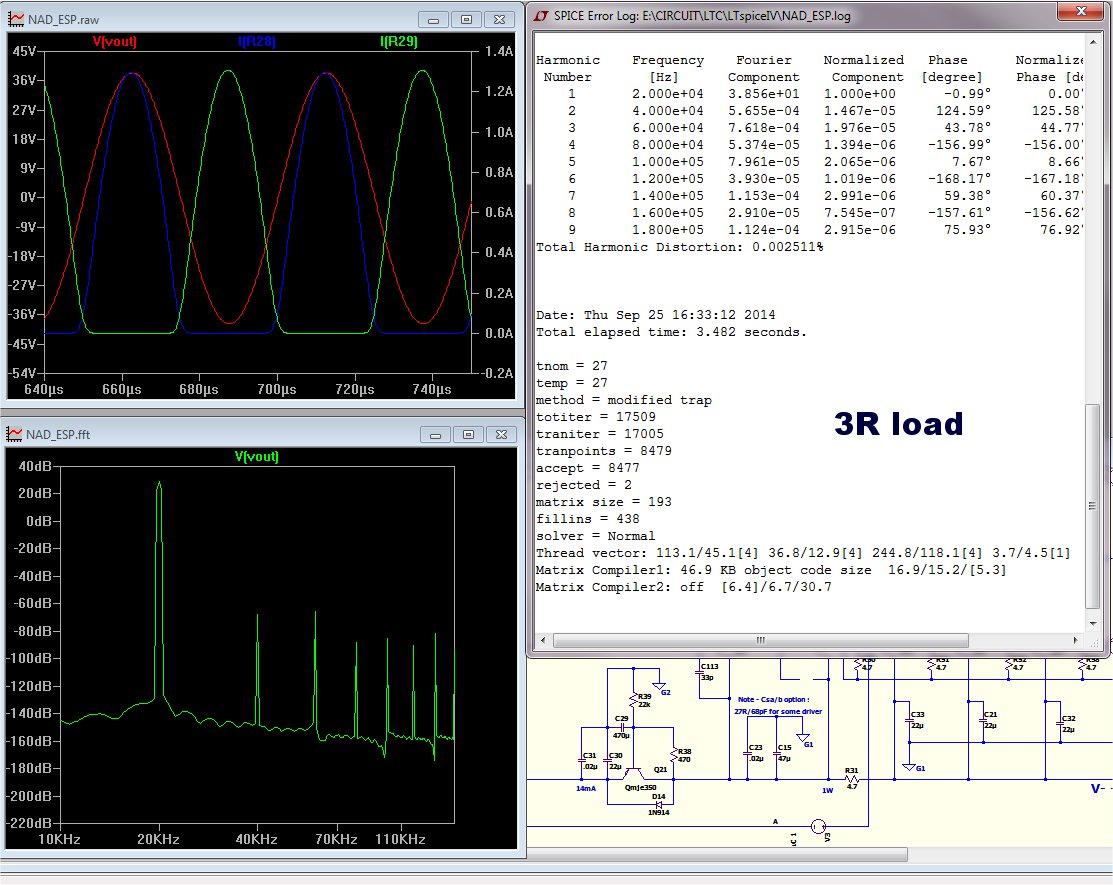Click the 'Note - Csa/b option' schematic text
This screenshot has height=885, width=1113.
774,700
